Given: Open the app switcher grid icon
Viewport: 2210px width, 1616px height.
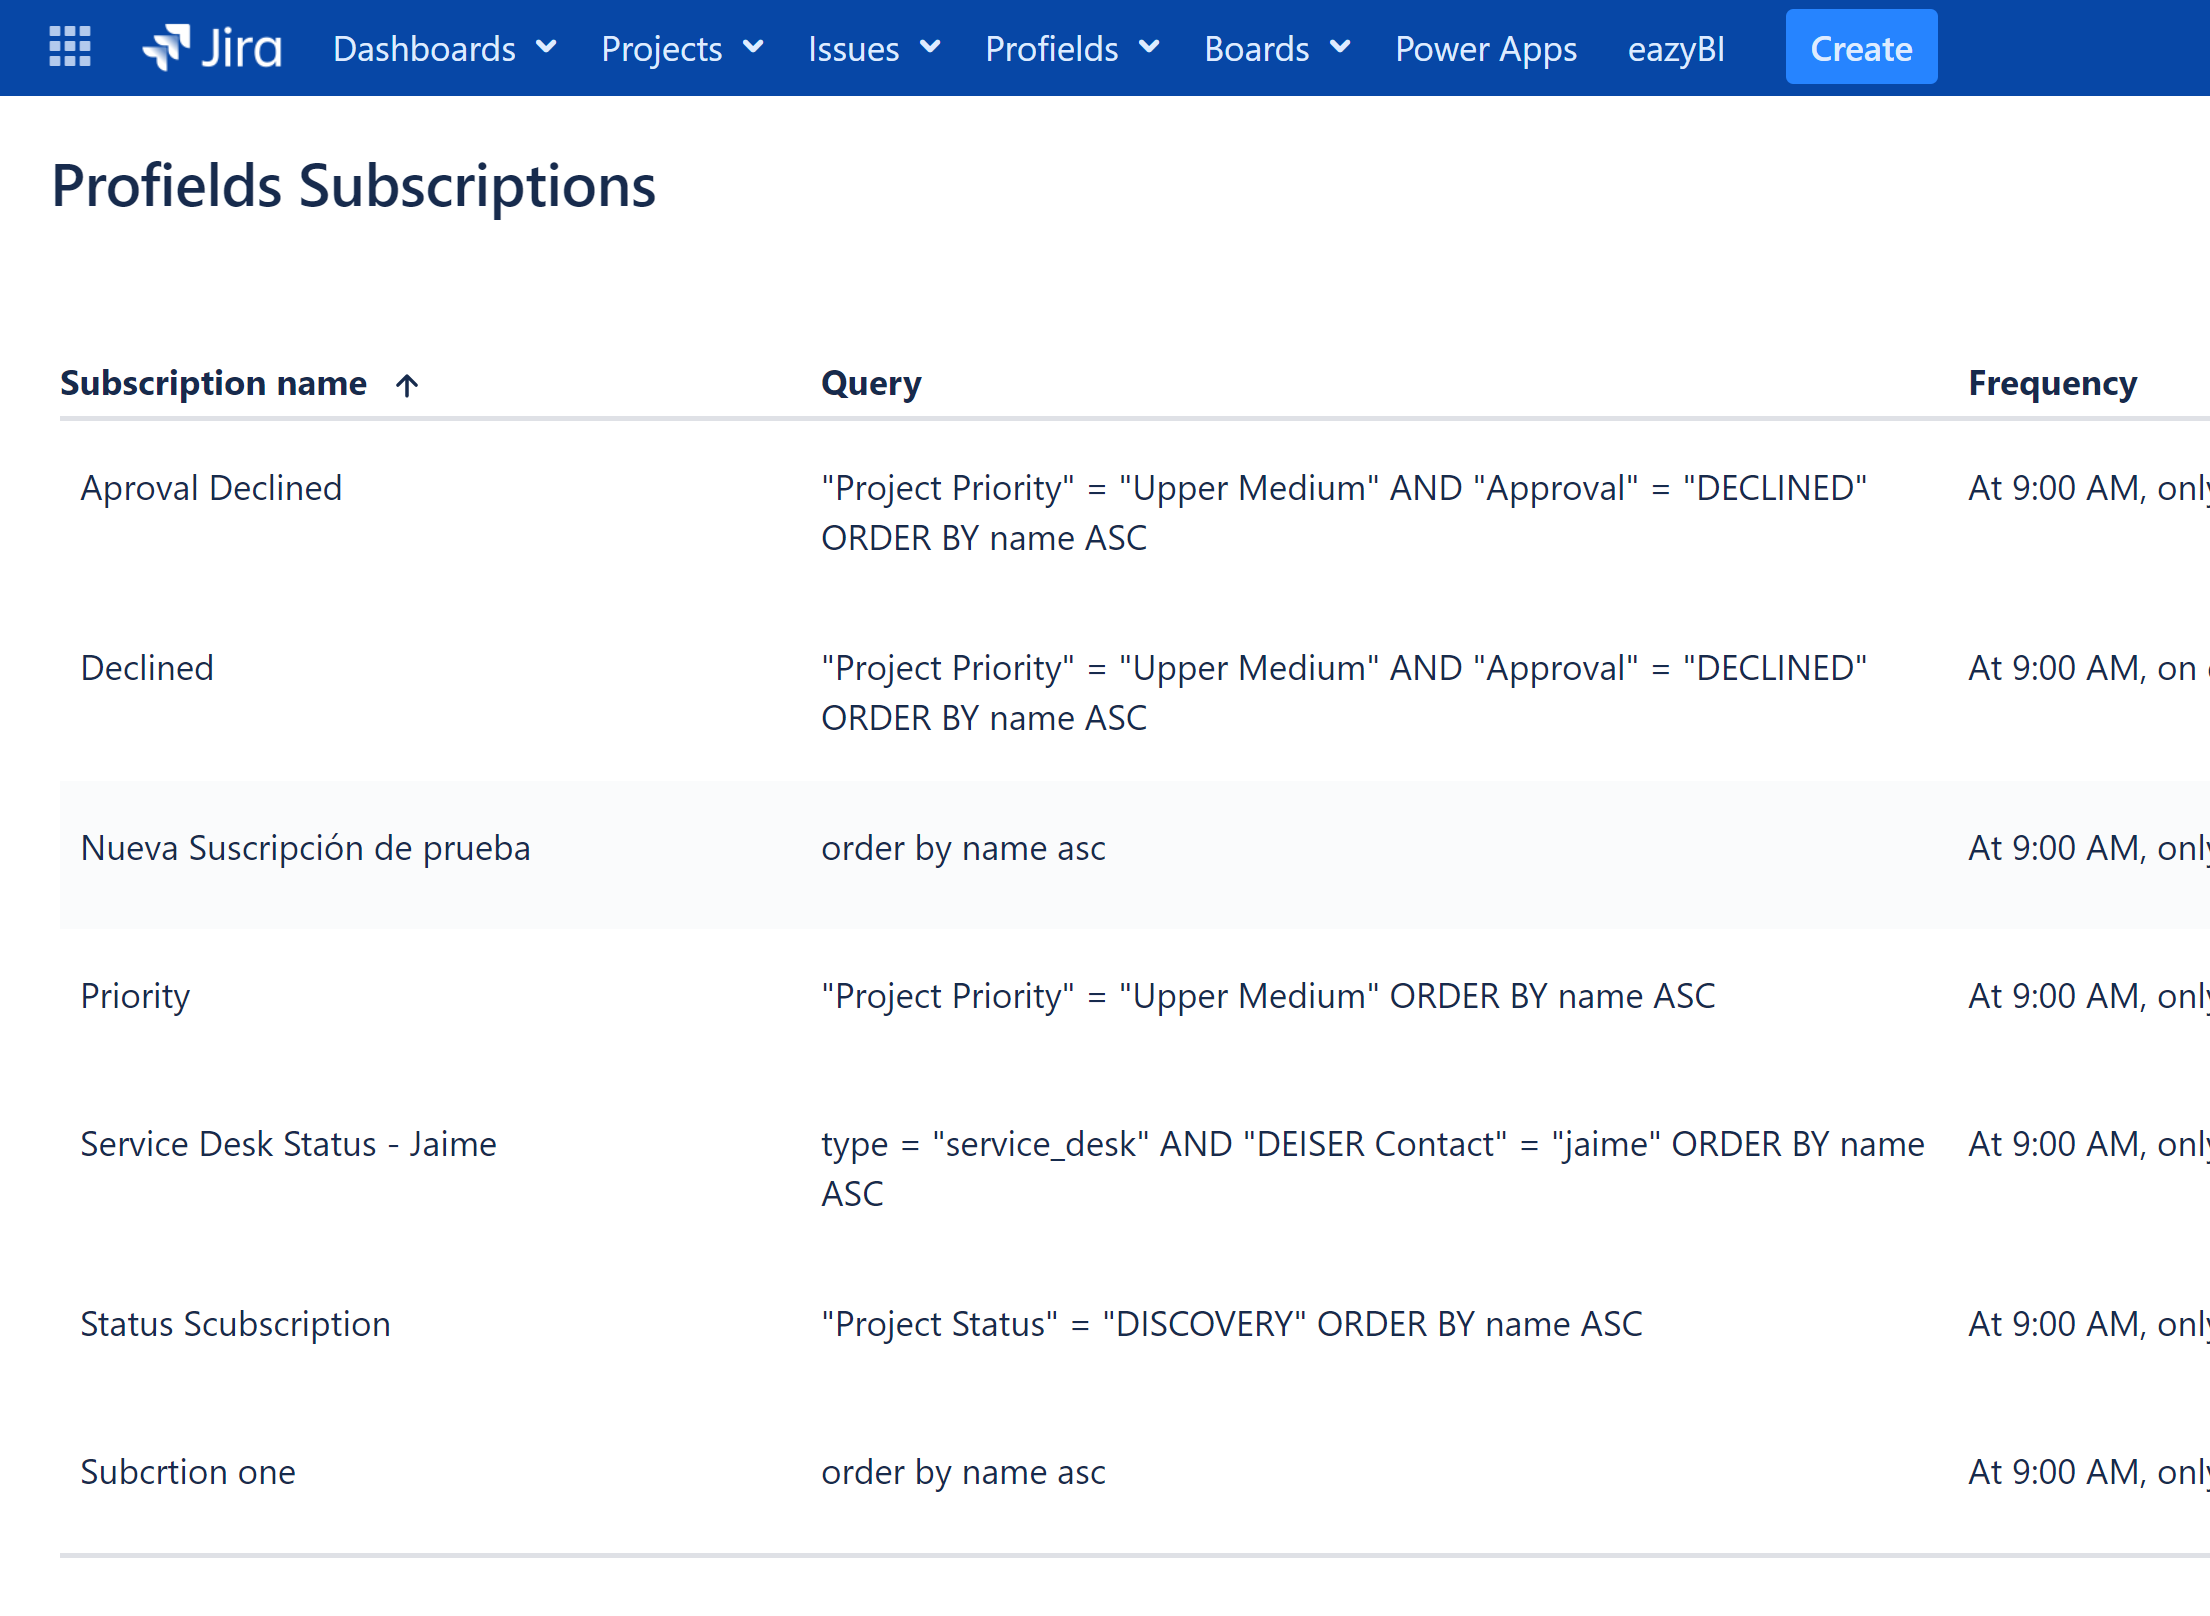Looking at the screenshot, I should 70,47.
